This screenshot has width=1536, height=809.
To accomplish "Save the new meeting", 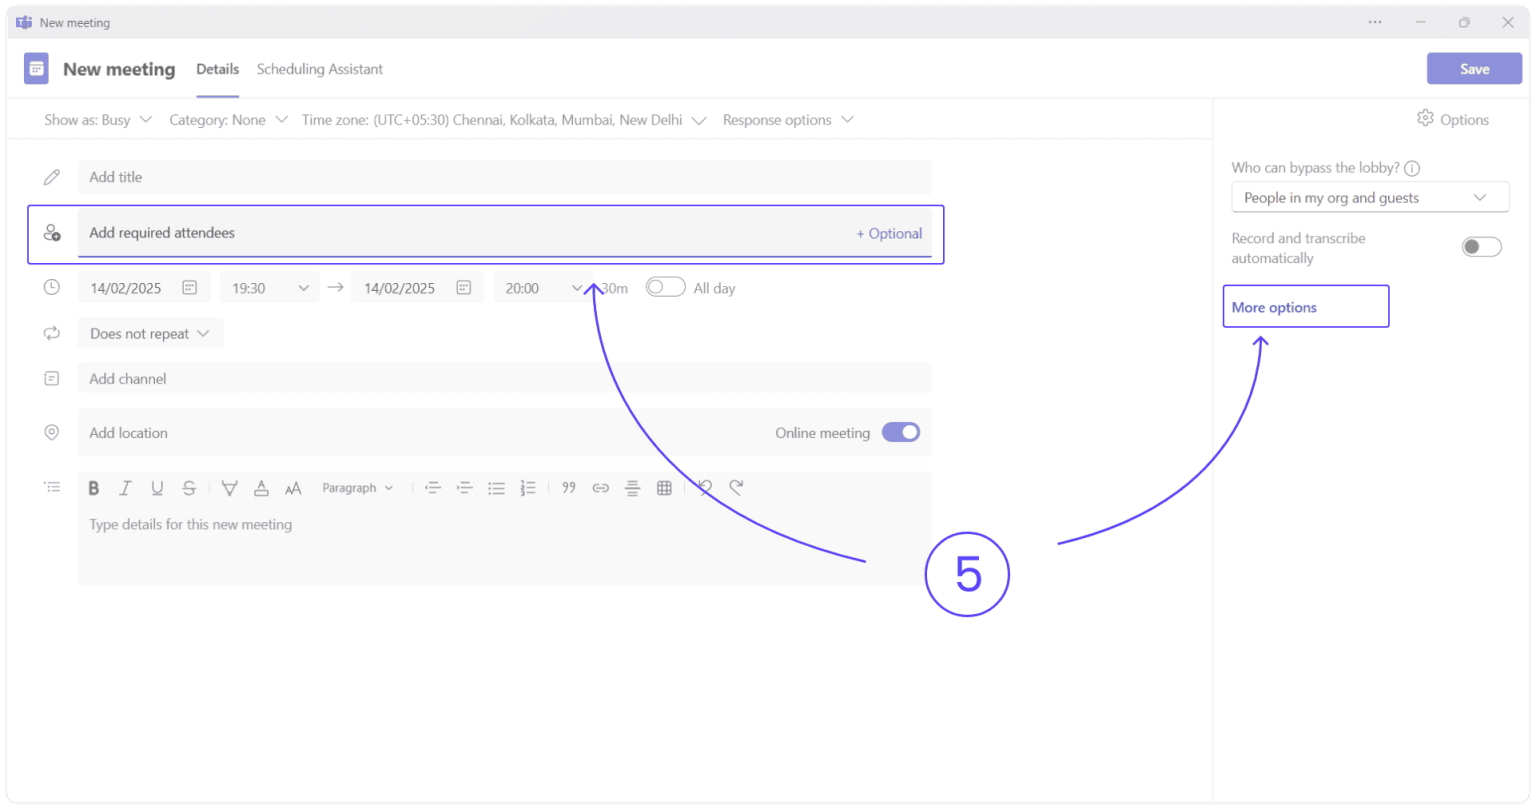I will point(1474,68).
